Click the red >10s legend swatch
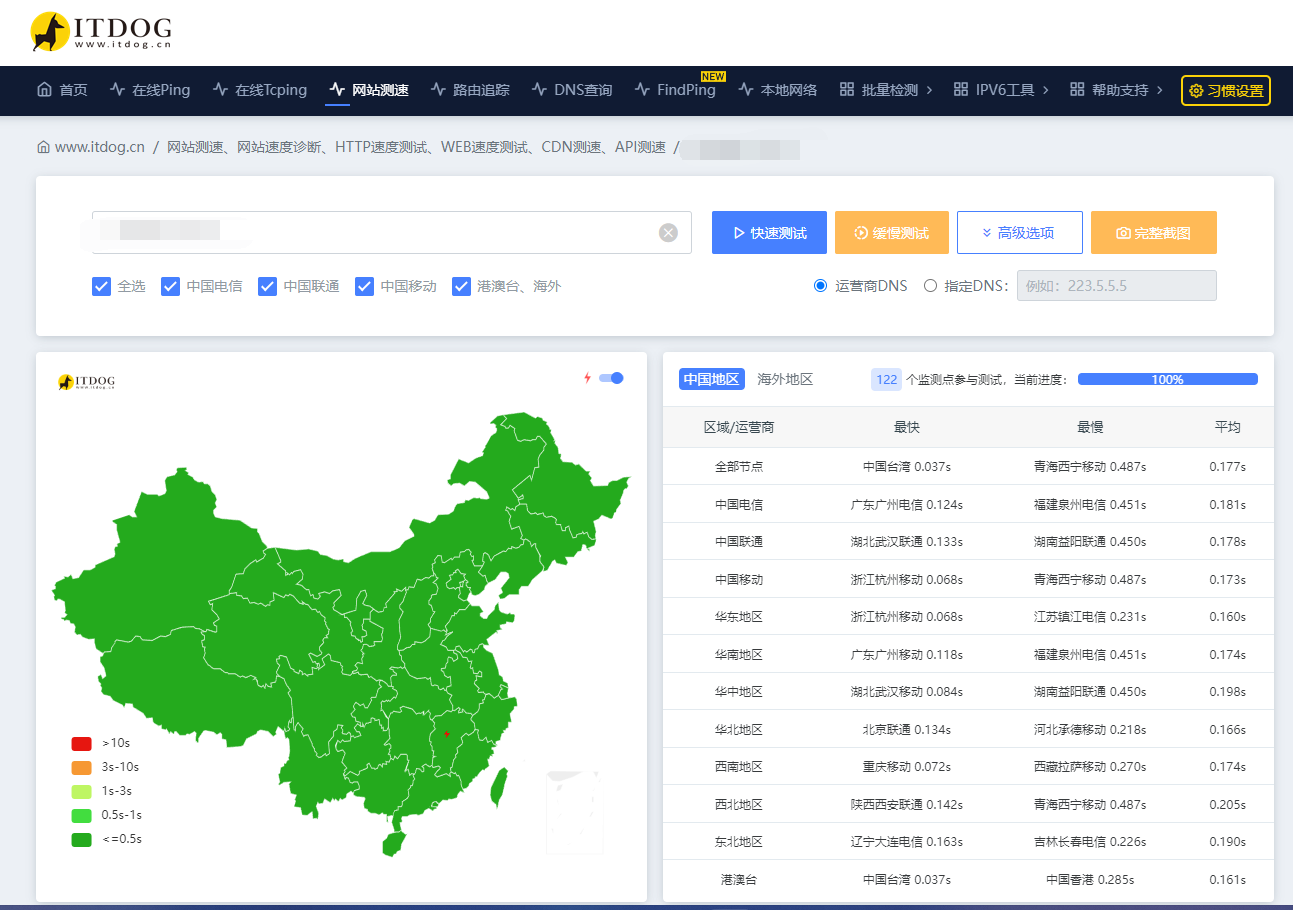 coord(81,743)
